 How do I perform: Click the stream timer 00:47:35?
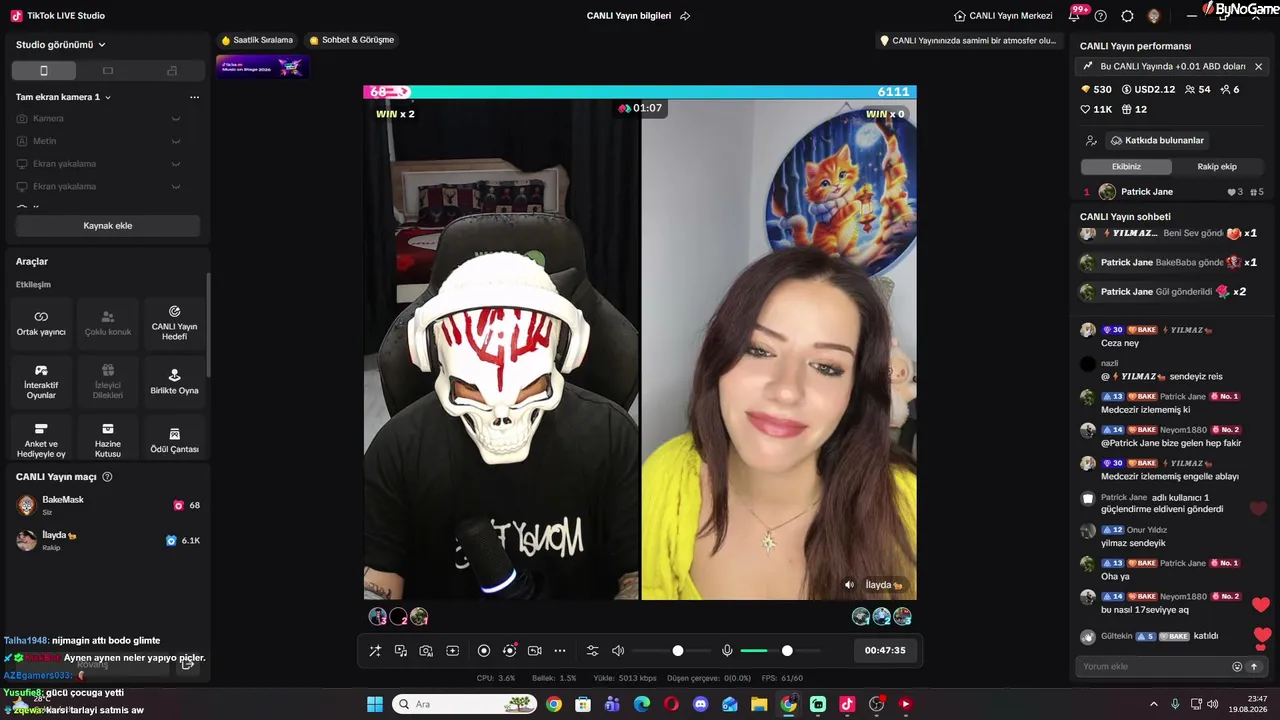885,651
